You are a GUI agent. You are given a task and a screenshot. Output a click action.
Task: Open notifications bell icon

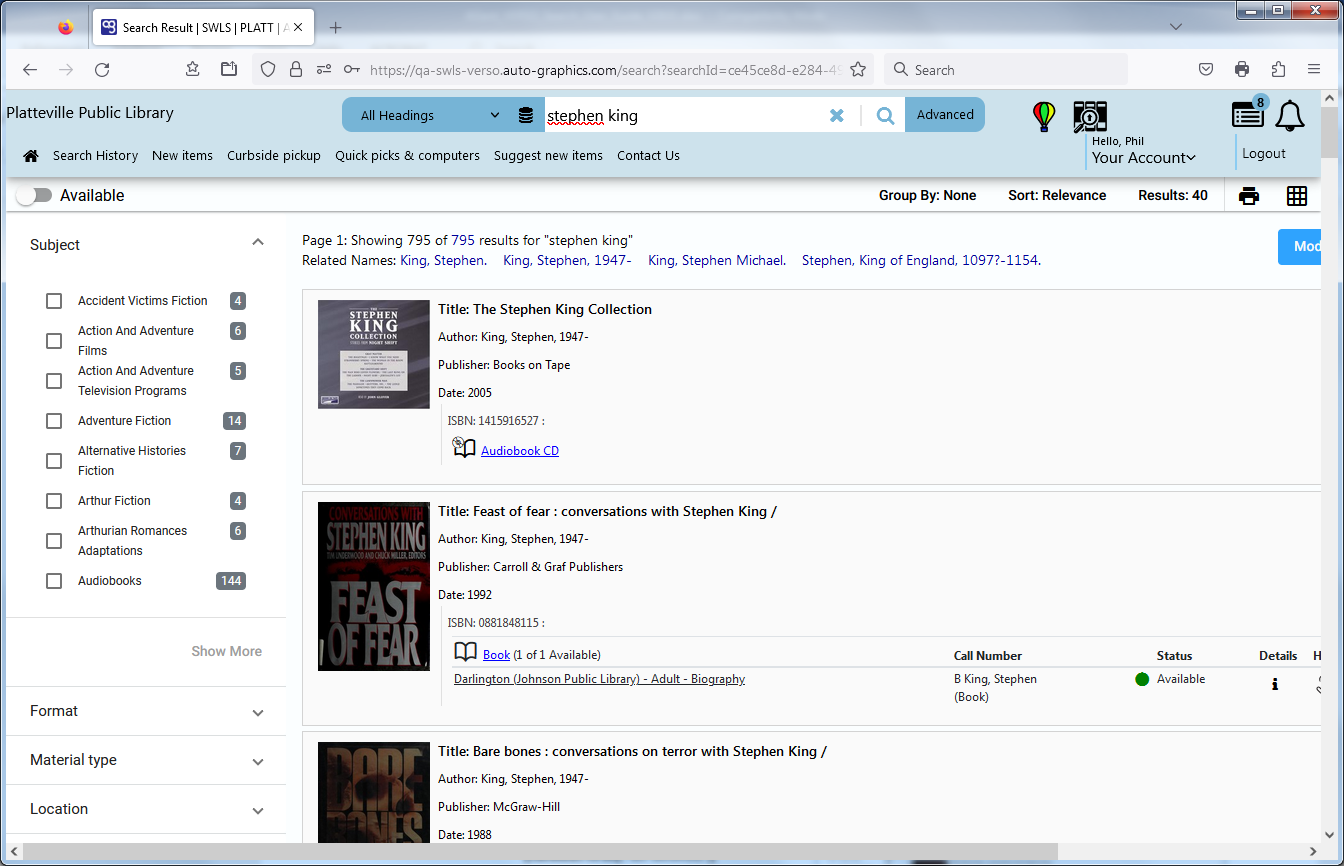(x=1290, y=116)
